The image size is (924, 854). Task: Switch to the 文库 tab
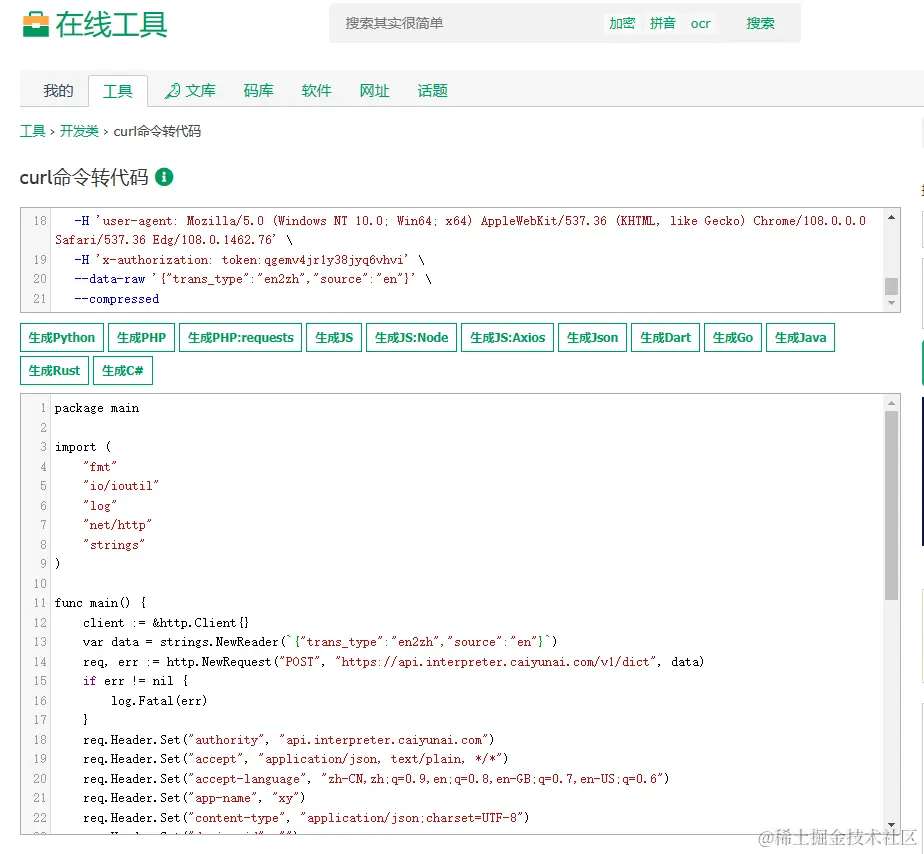(x=190, y=91)
